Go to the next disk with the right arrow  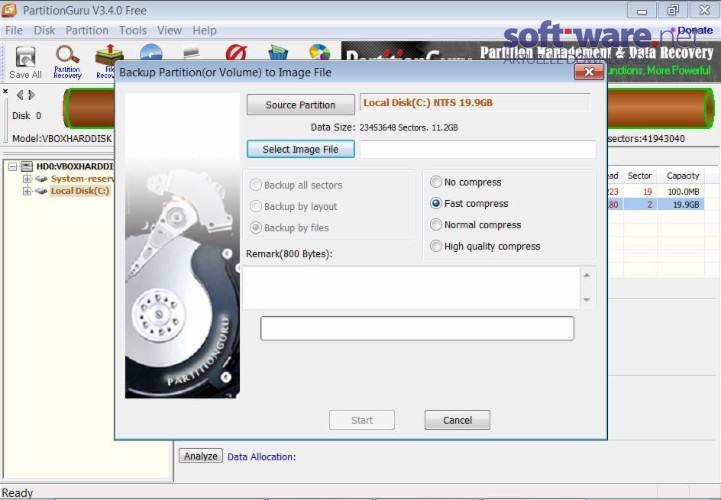click(31, 95)
